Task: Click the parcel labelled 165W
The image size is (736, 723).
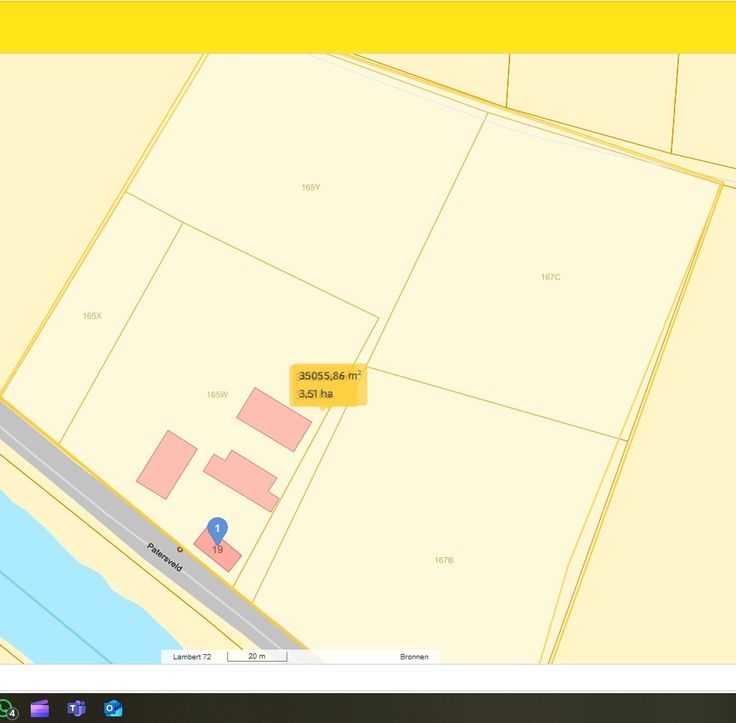Action: click(217, 394)
